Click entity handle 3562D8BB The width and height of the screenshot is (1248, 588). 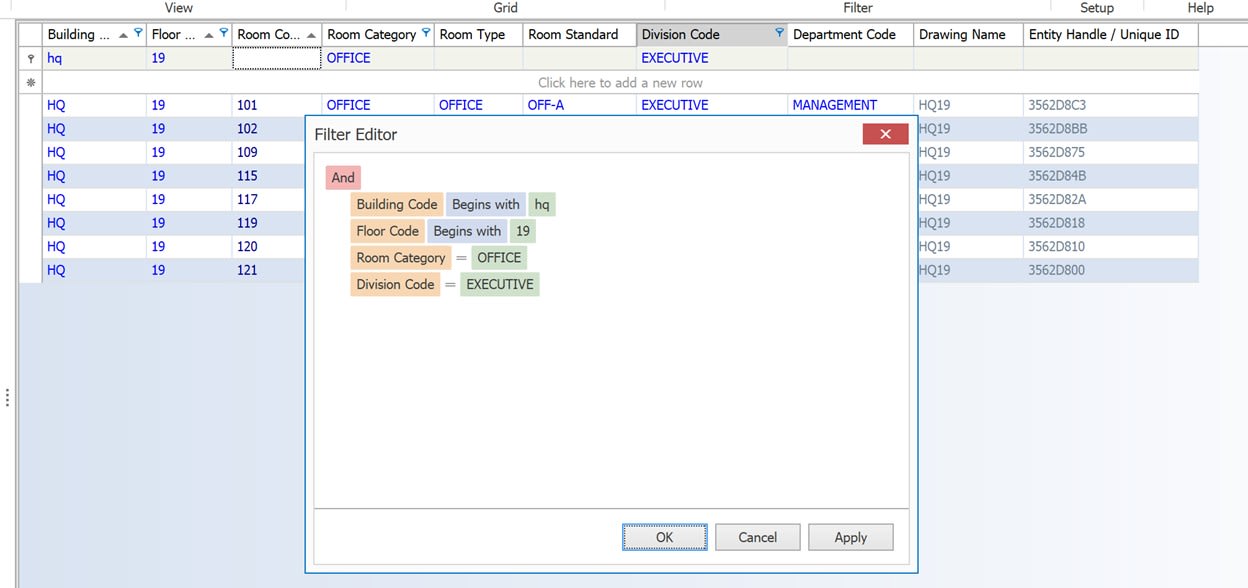point(1110,128)
